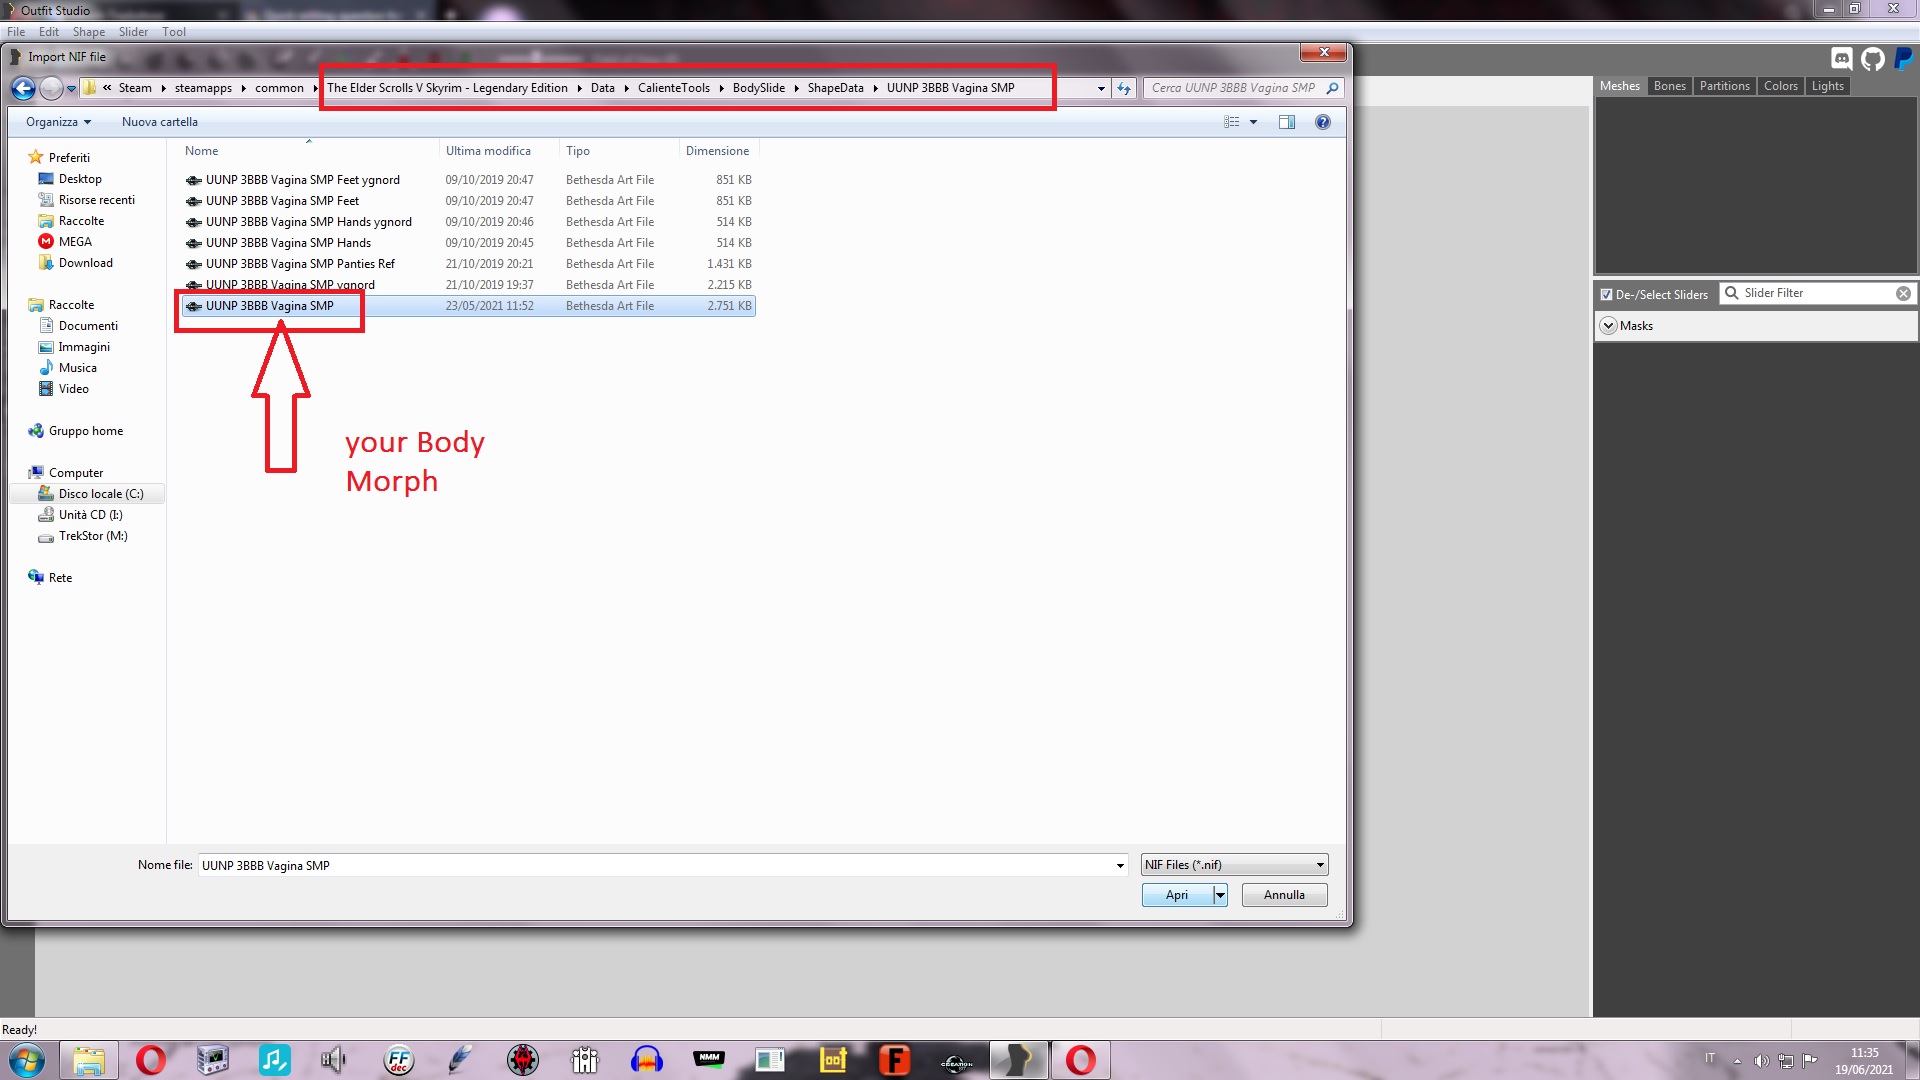Toggle De-/Select Sliders checkbox
Image resolution: width=1920 pixels, height=1080 pixels.
click(x=1606, y=295)
